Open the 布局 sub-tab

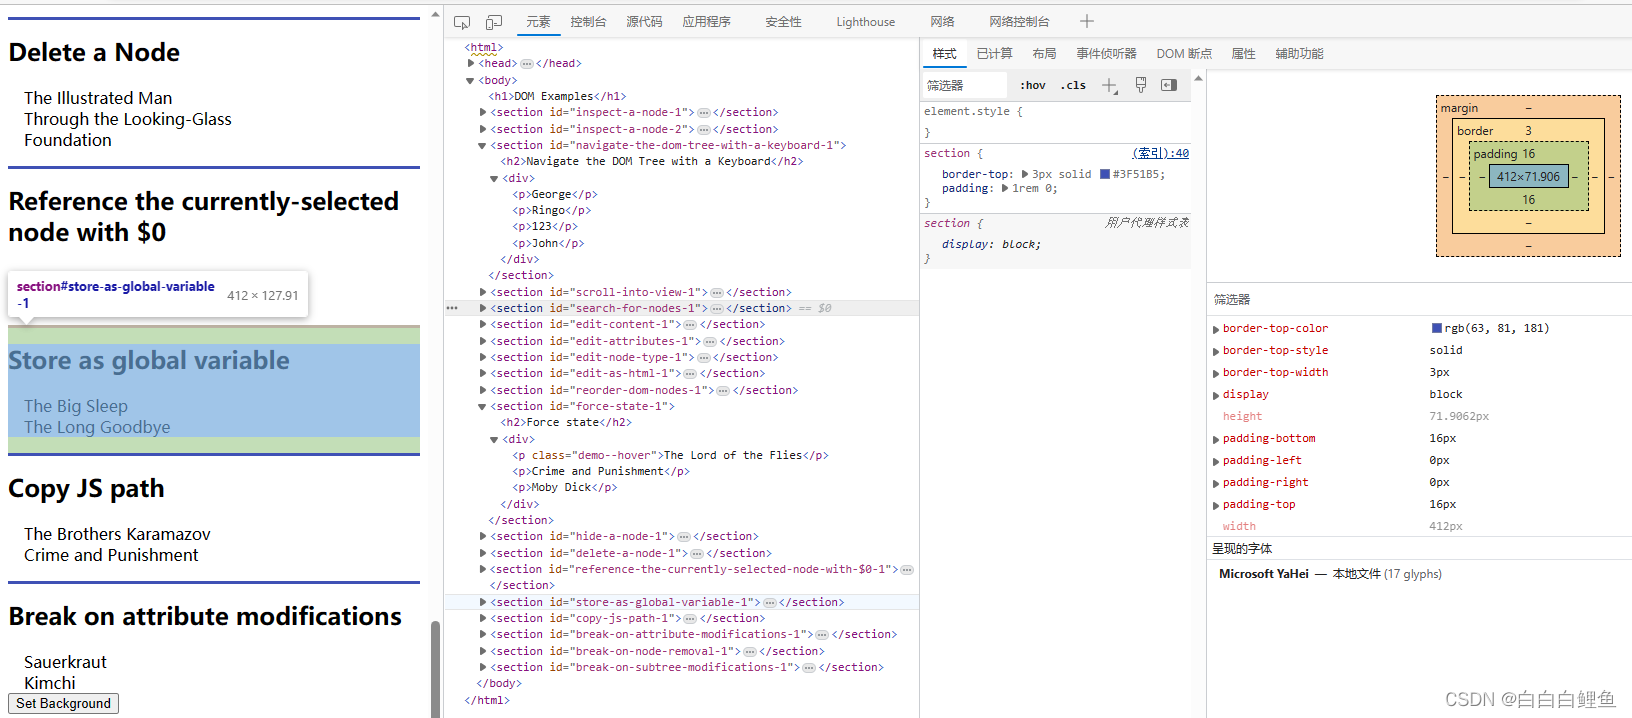[x=1044, y=54]
